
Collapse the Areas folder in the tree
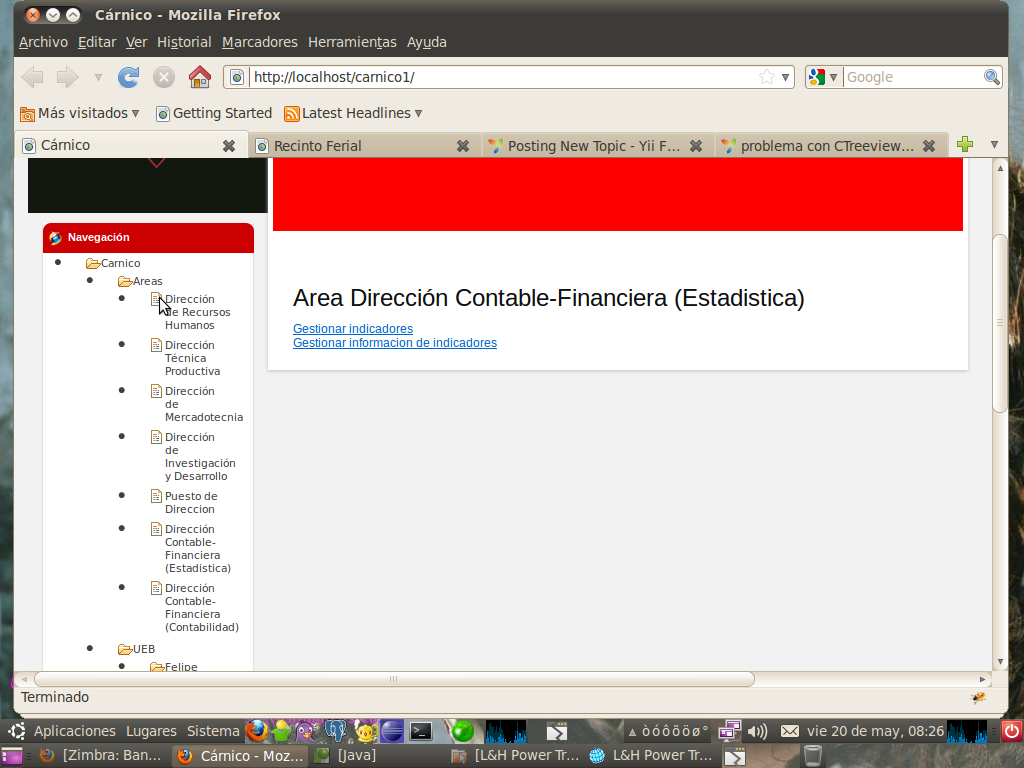click(125, 282)
